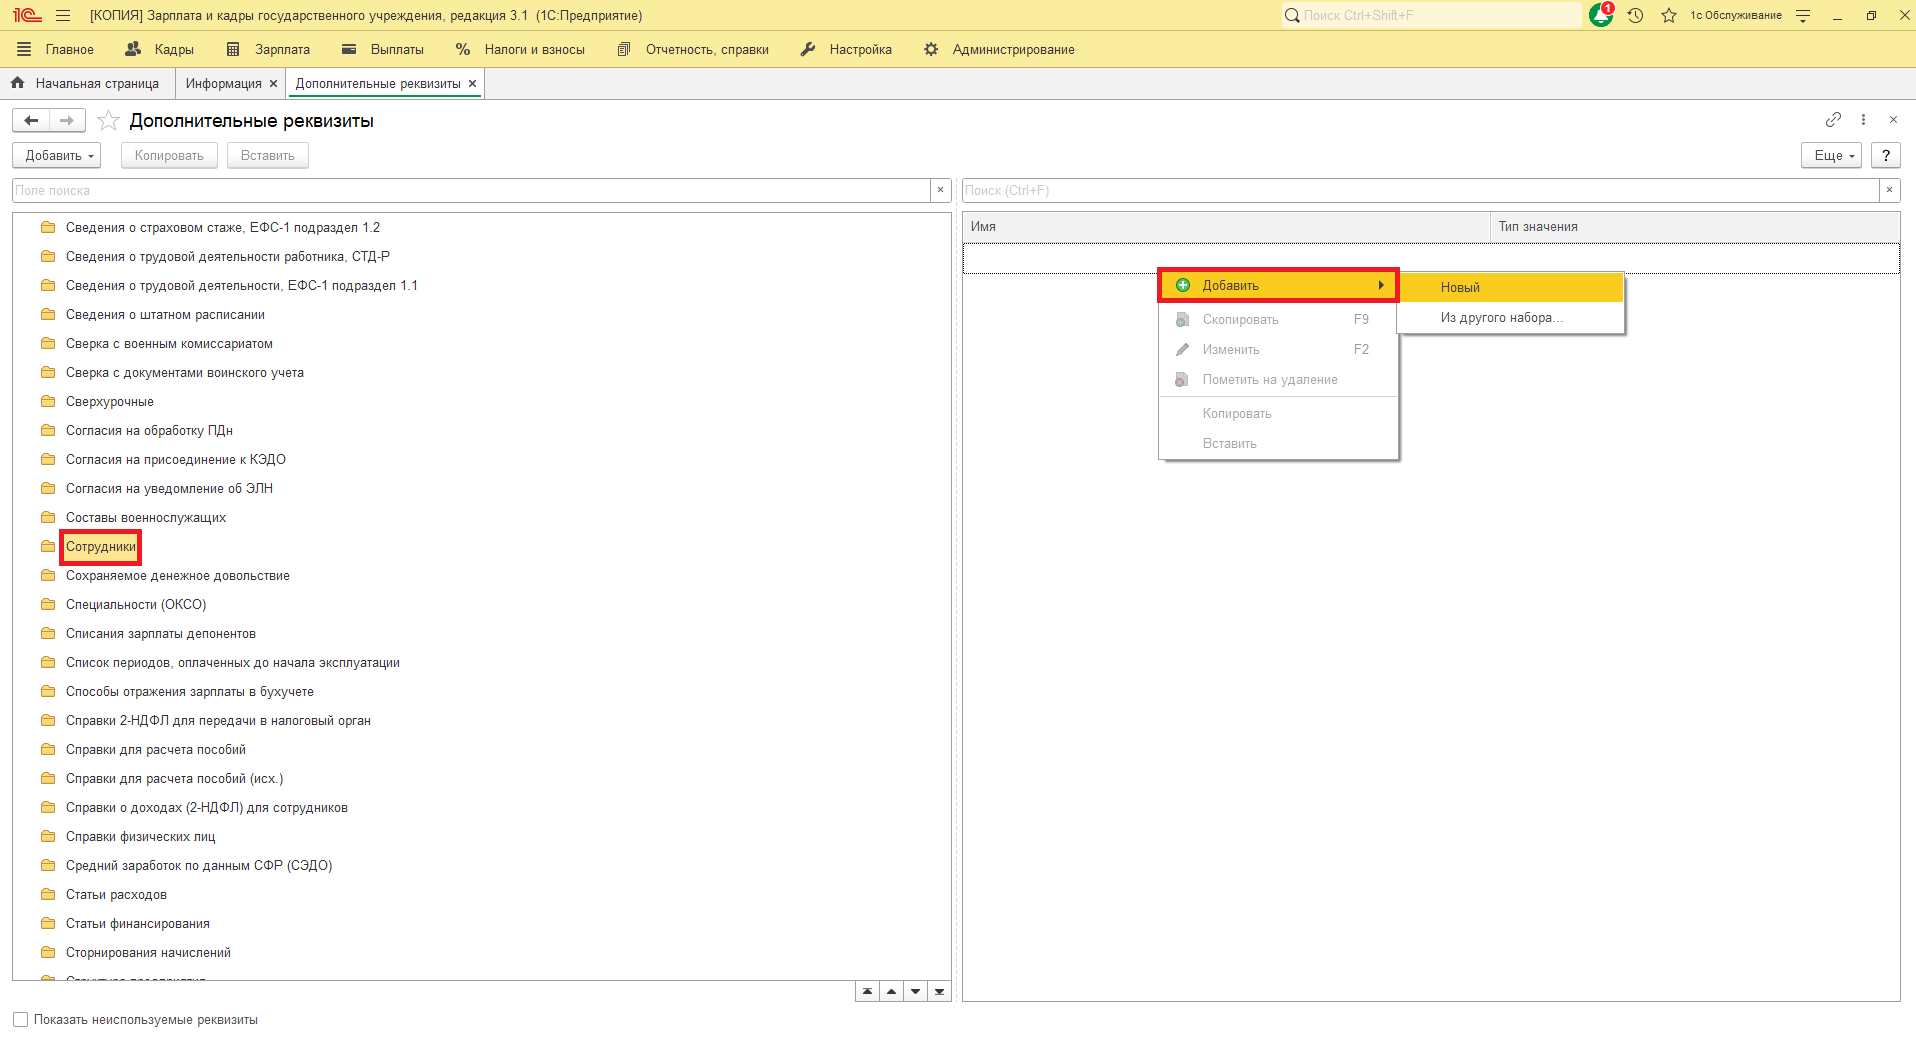Image resolution: width=1916 pixels, height=1044 pixels.
Task: Open the form's three-dot options menu
Action: click(x=1863, y=120)
